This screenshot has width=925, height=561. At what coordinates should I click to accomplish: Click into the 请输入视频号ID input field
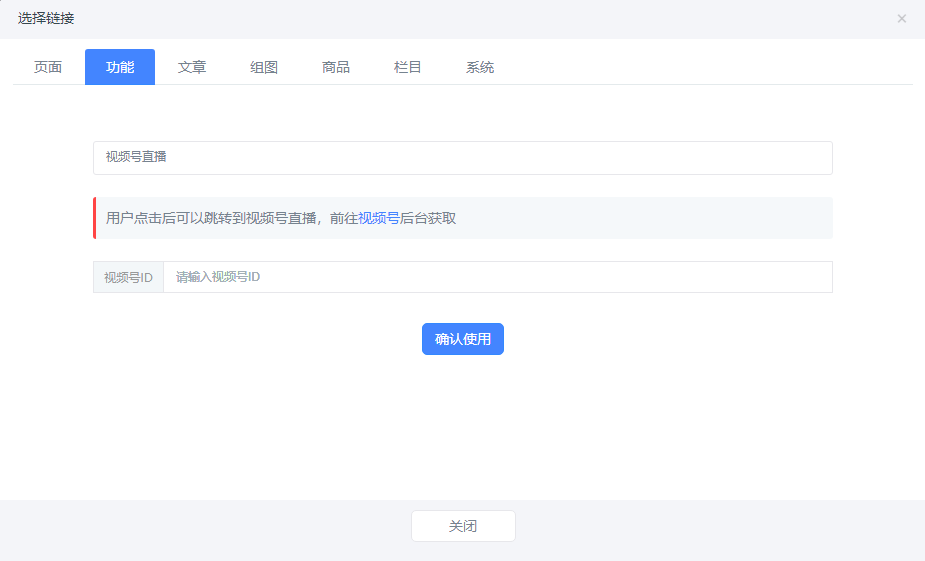497,277
